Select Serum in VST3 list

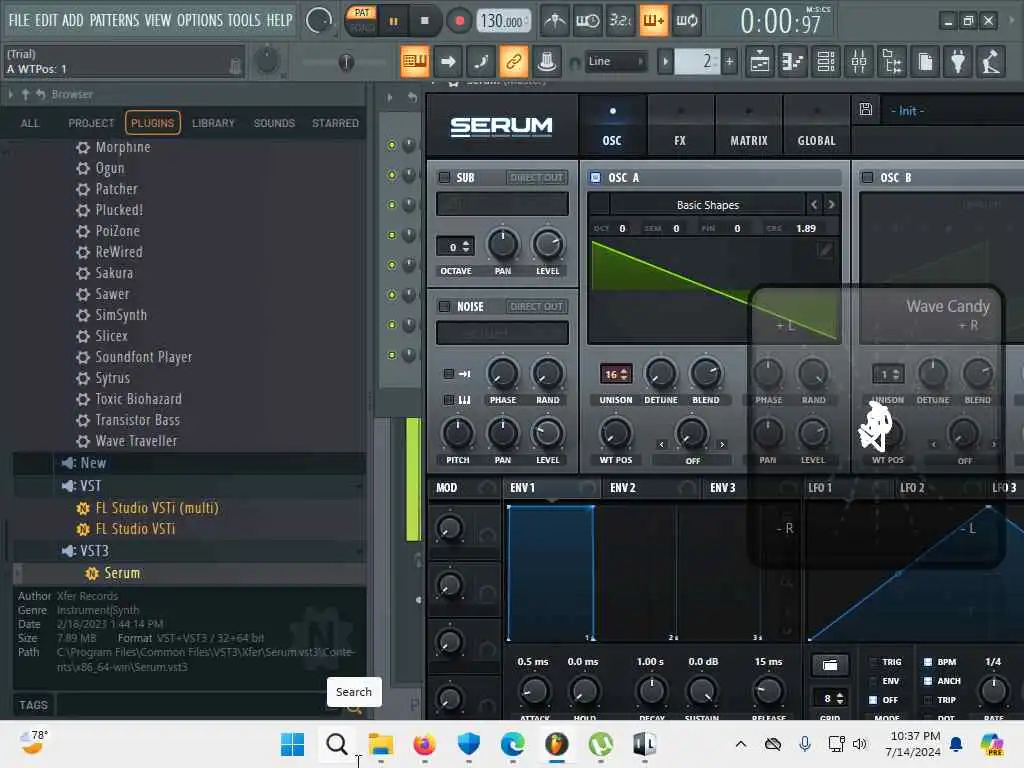point(121,573)
